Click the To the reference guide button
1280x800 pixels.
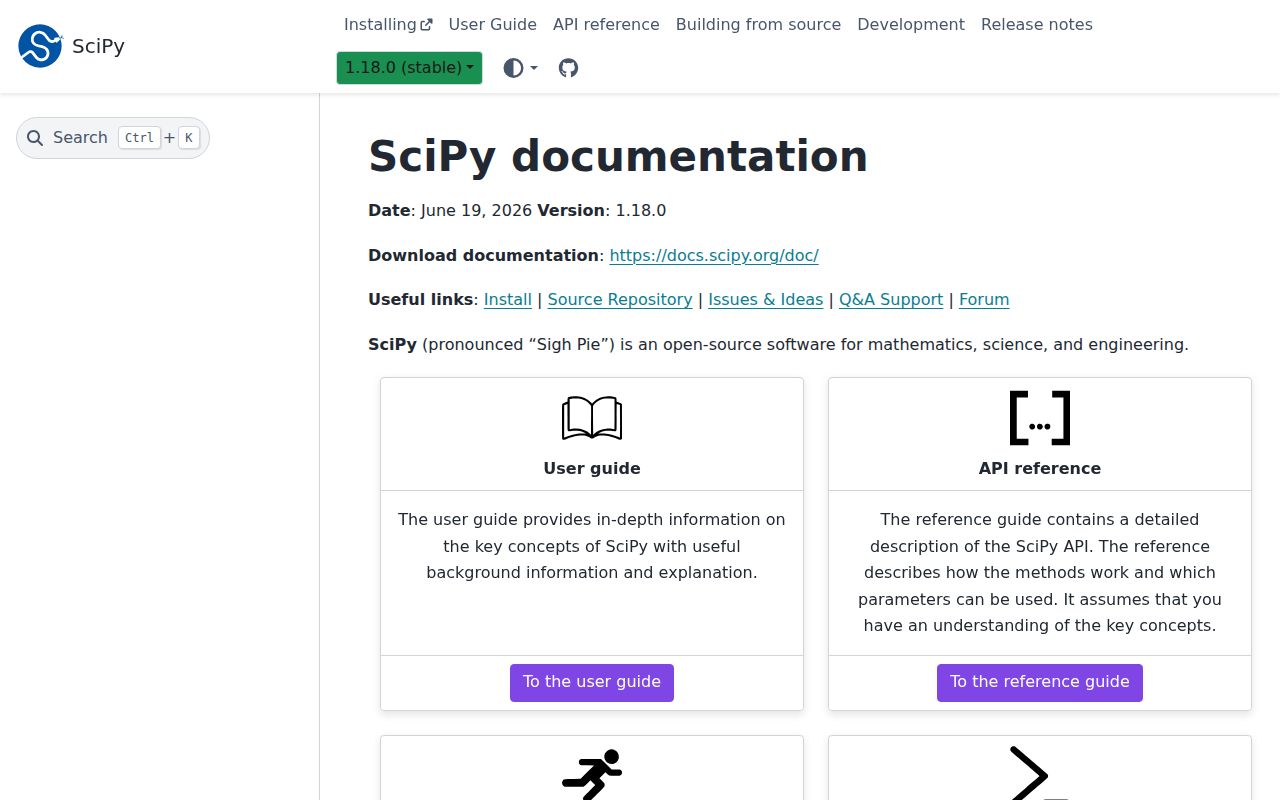click(1040, 682)
